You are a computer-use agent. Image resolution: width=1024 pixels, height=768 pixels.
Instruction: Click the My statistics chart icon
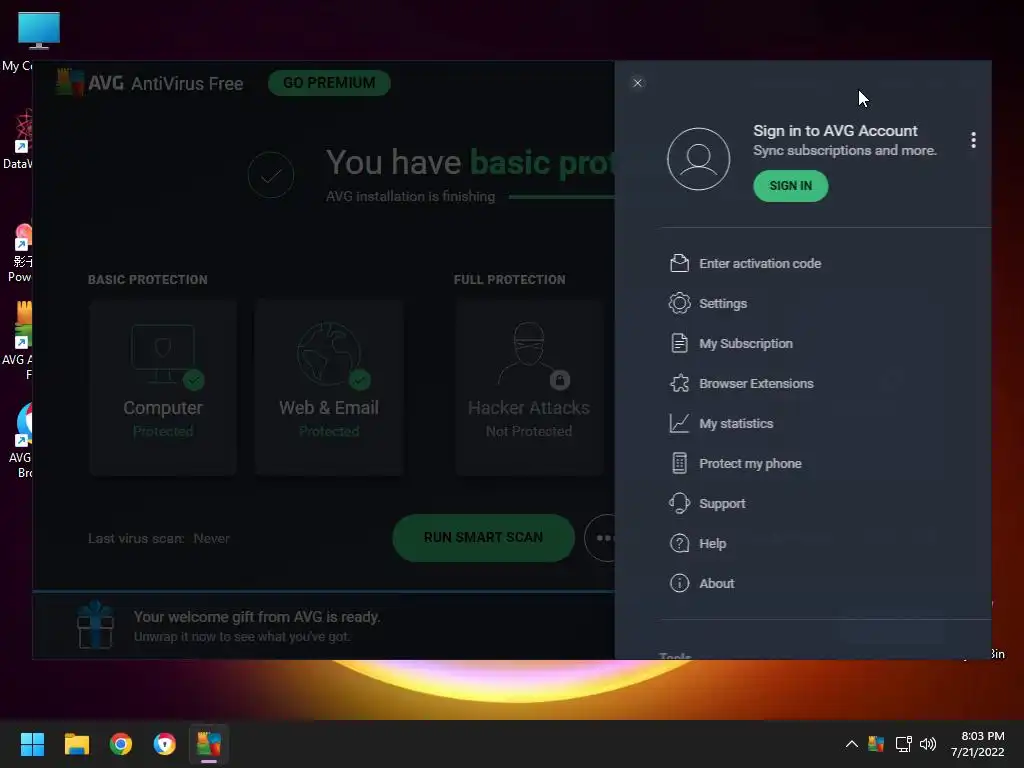coord(679,423)
